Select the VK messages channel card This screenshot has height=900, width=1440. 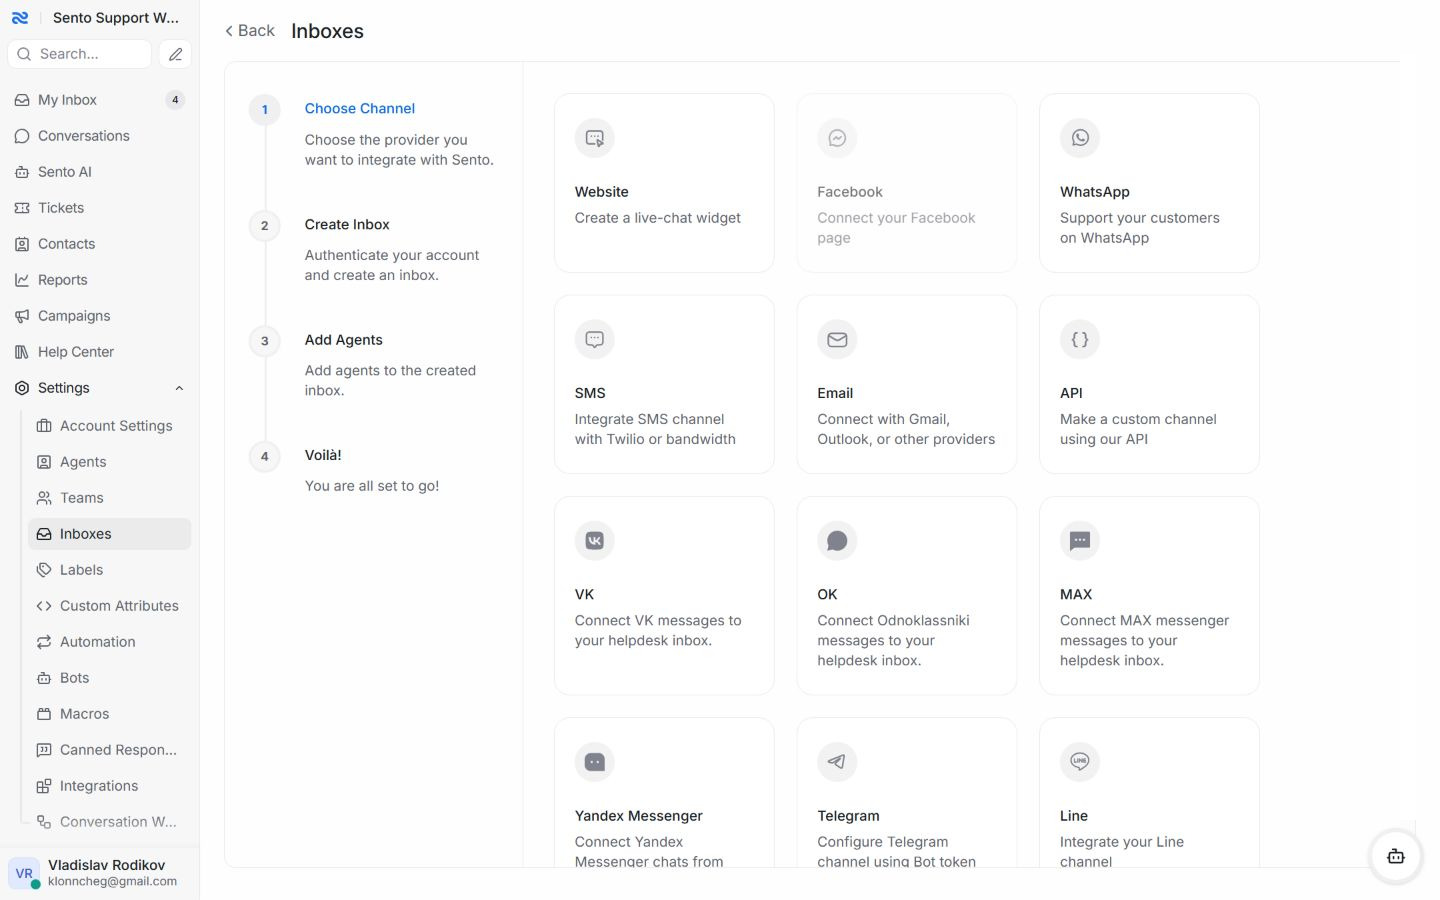[x=664, y=596]
